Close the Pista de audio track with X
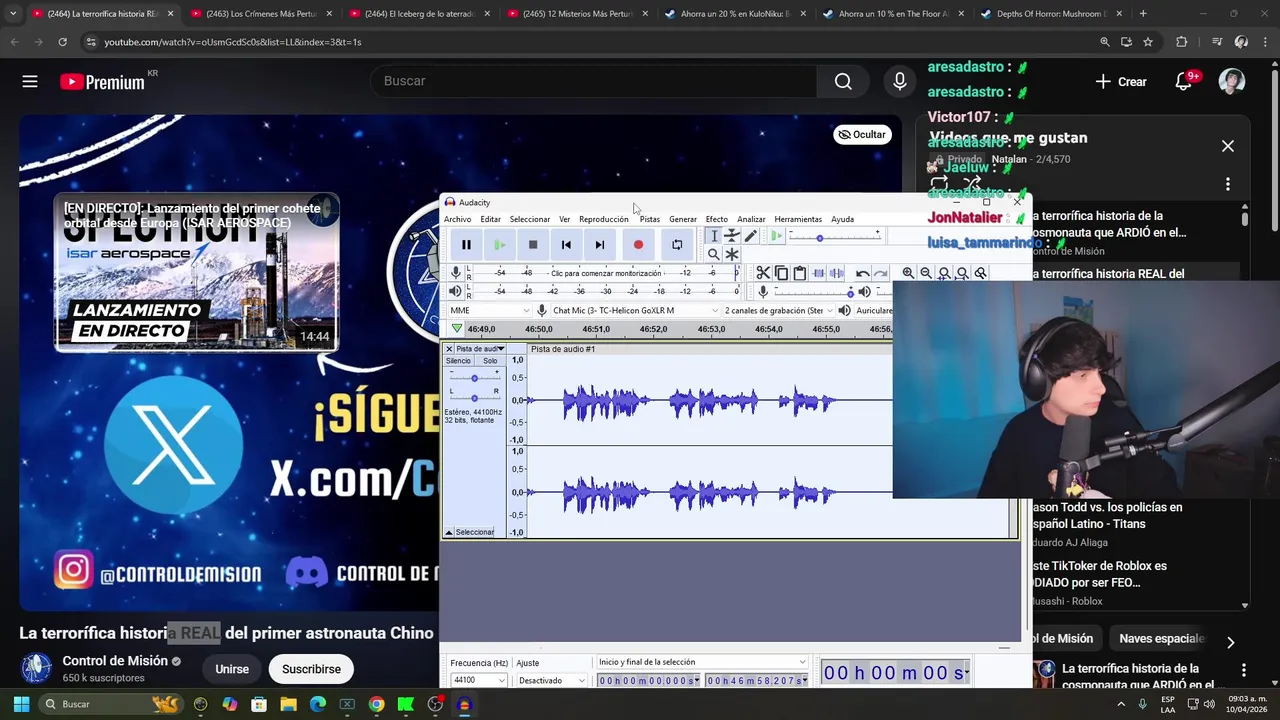 pyautogui.click(x=449, y=349)
